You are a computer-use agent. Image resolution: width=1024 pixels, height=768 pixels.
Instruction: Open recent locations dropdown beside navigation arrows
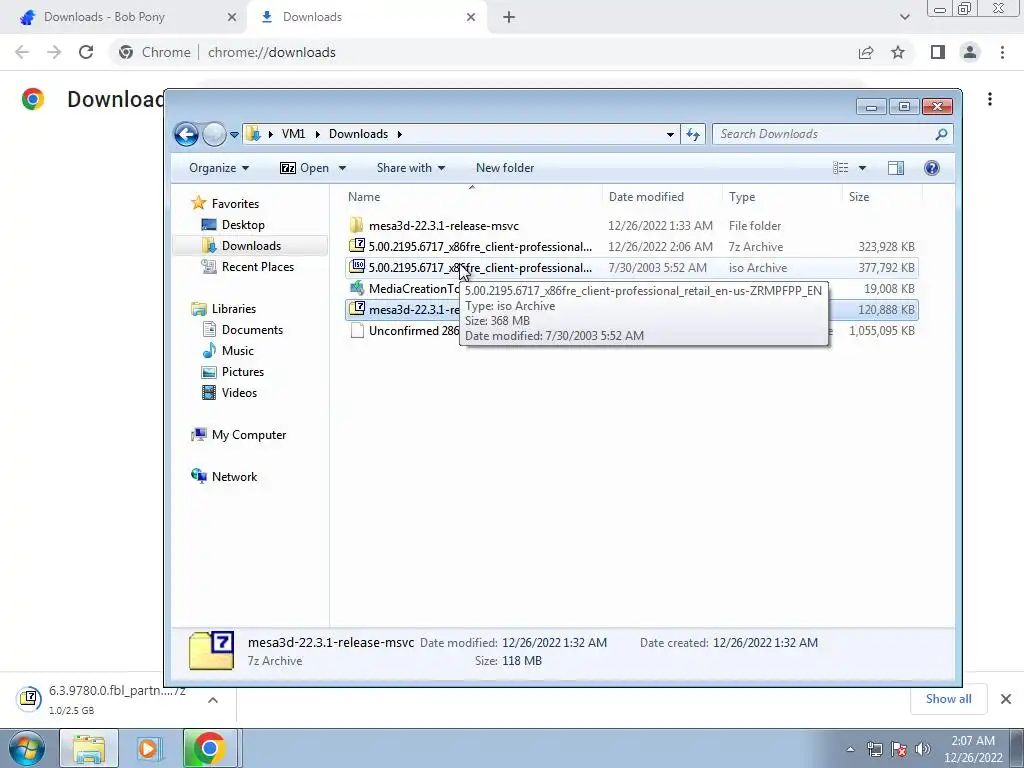(x=234, y=135)
